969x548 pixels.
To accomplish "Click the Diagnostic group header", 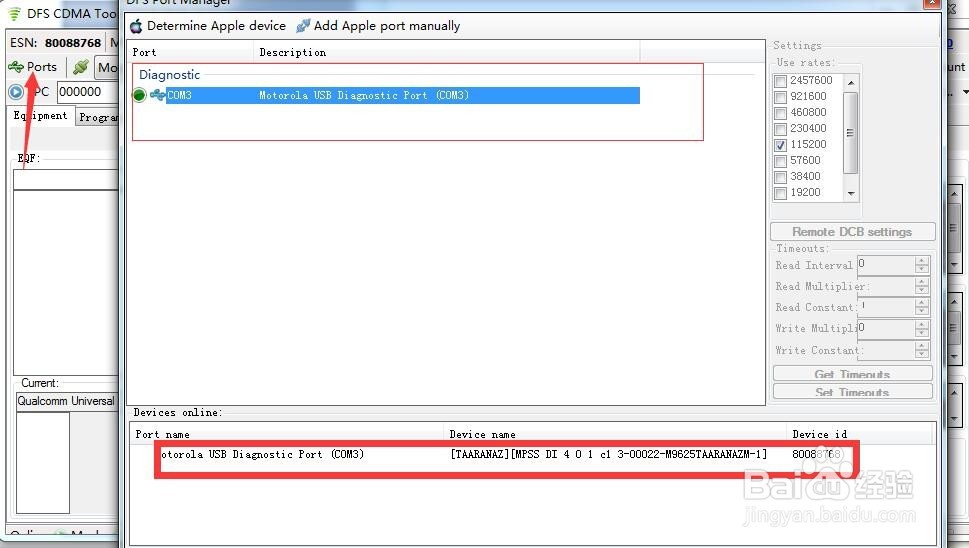I will [x=169, y=75].
